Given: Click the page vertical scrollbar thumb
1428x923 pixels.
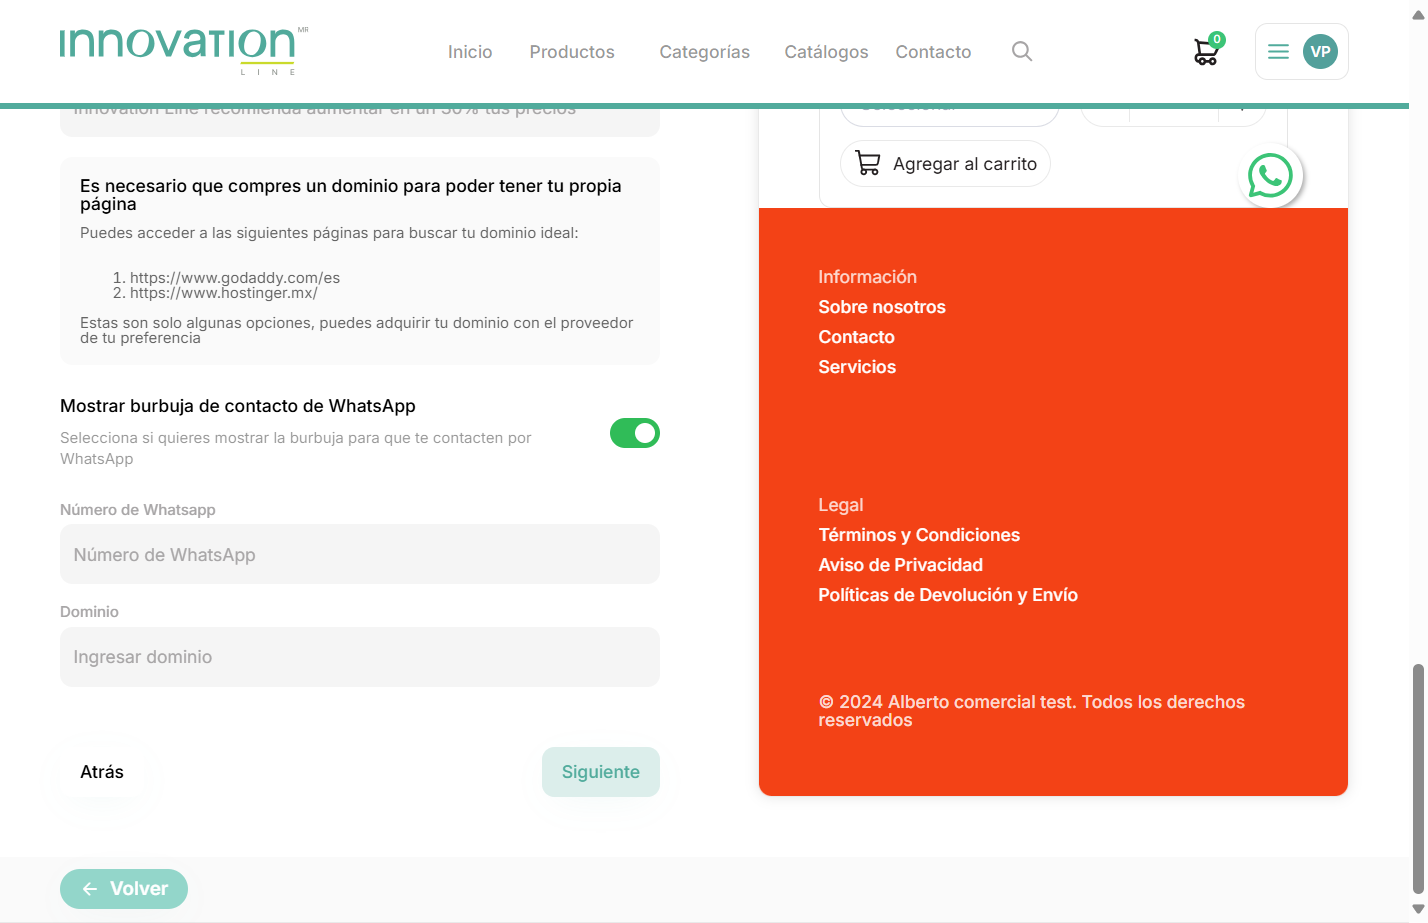Looking at the screenshot, I should [x=1418, y=778].
